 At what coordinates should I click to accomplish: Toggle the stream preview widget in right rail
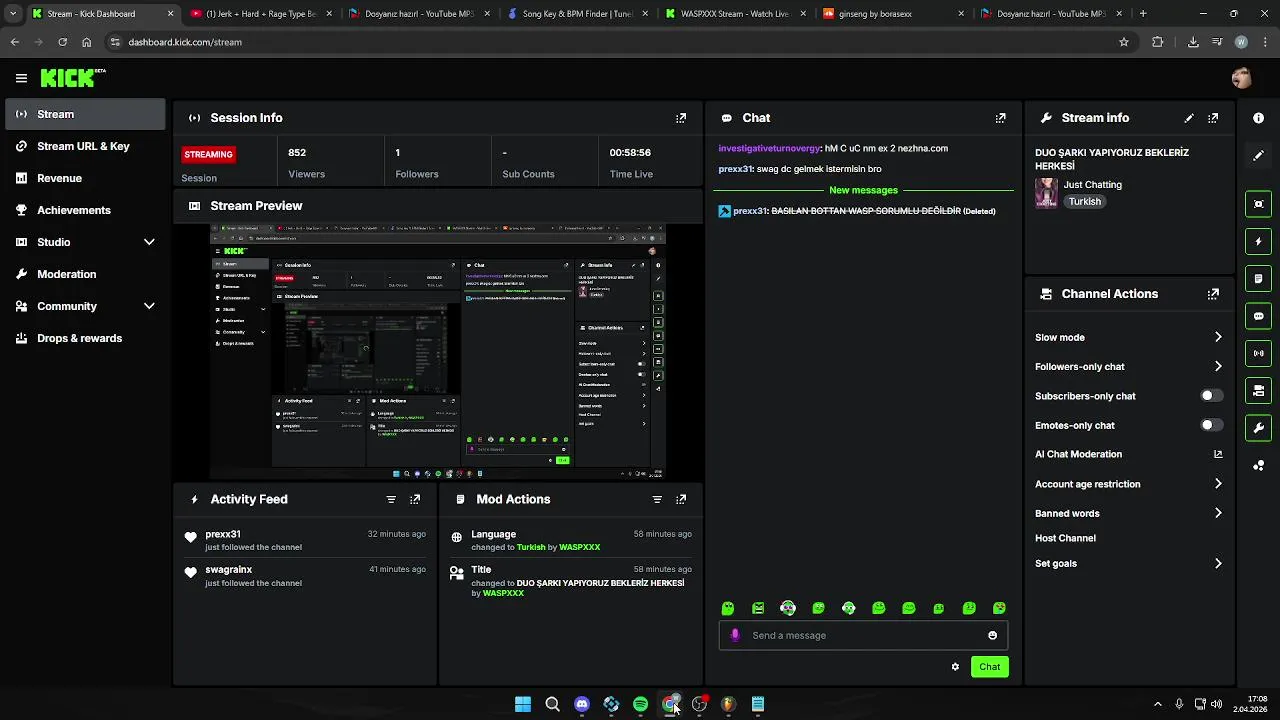[1258, 204]
